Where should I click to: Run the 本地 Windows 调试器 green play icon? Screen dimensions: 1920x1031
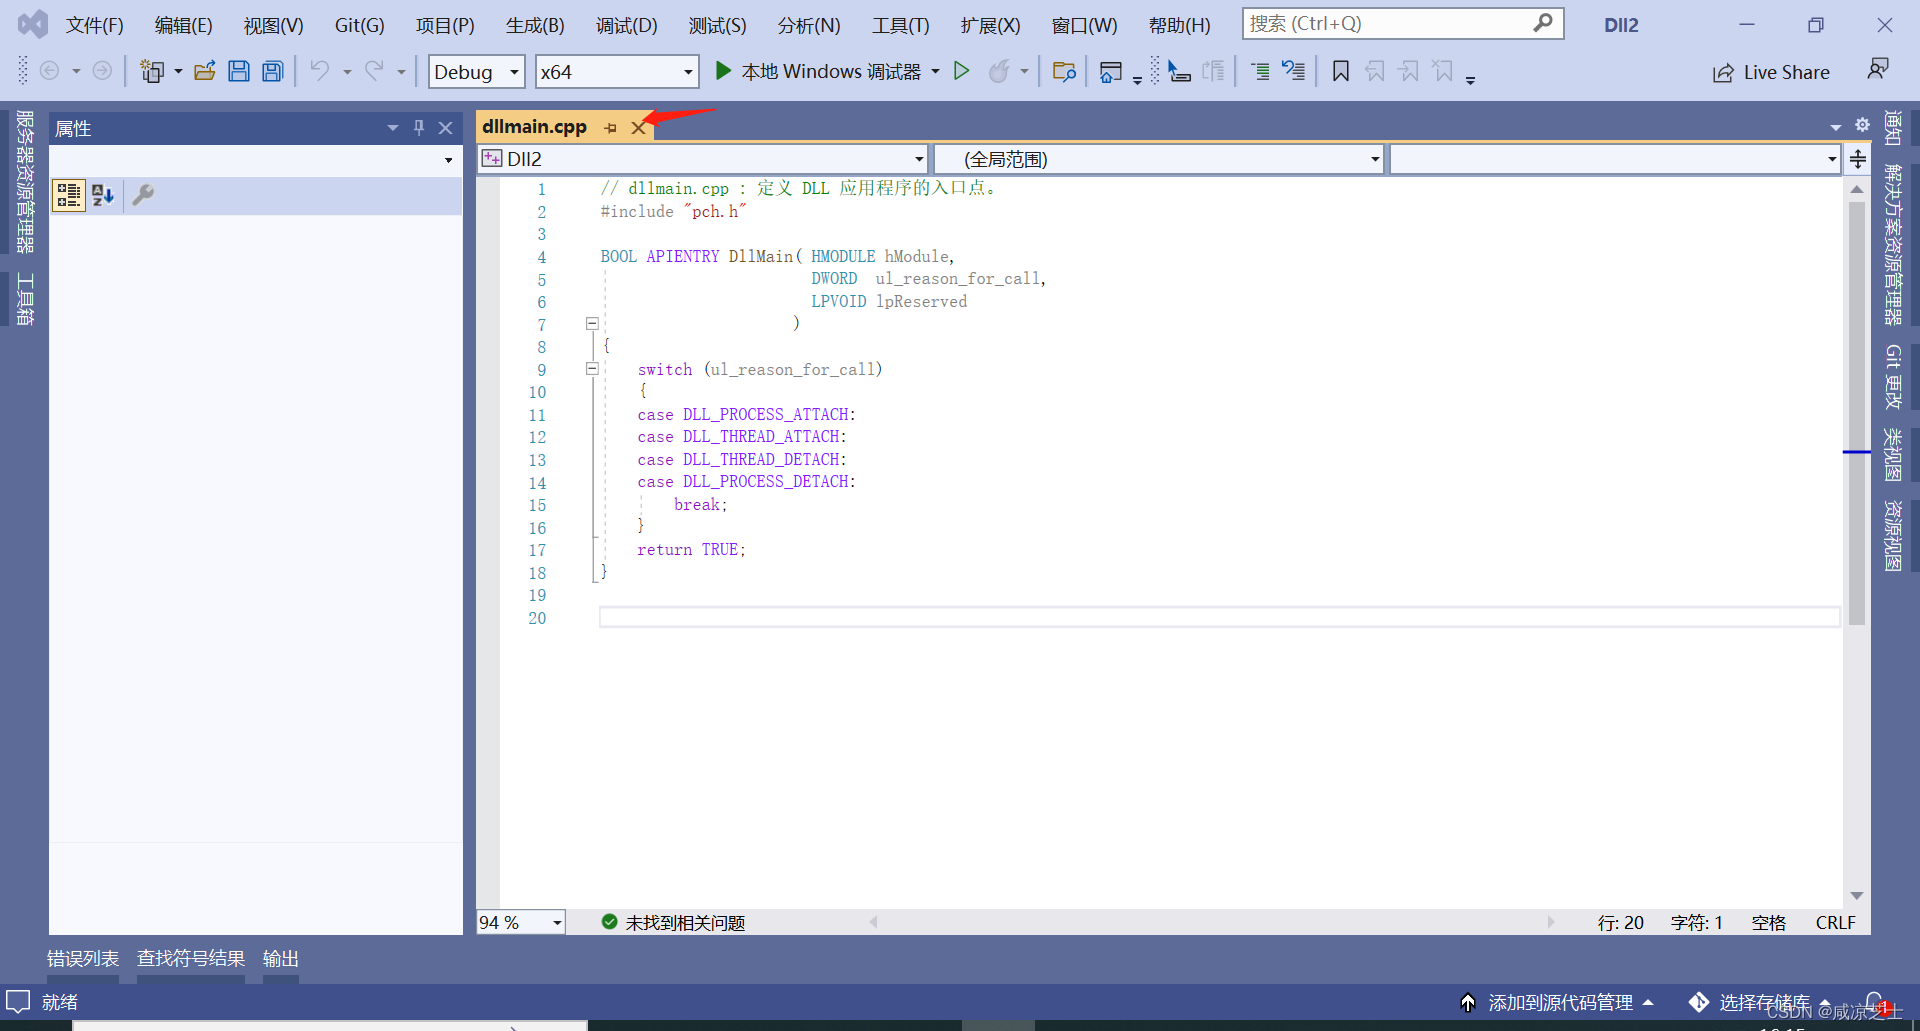pyautogui.click(x=723, y=71)
